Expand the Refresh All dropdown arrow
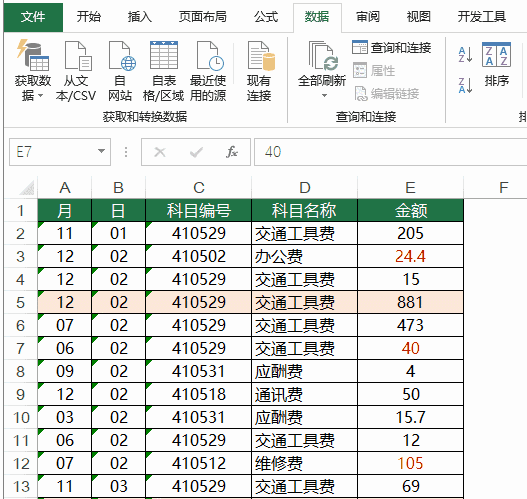The height and width of the screenshot is (499, 527). click(324, 95)
